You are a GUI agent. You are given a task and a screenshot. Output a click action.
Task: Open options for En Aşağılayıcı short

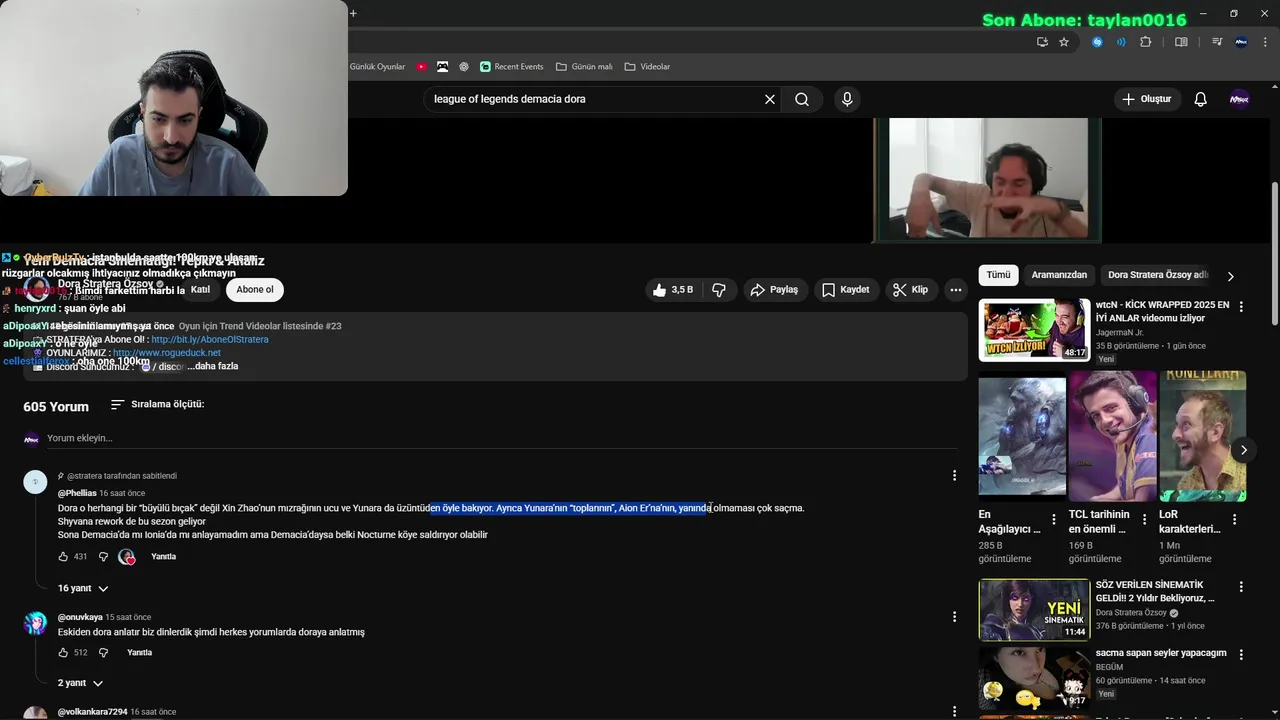tap(1054, 520)
